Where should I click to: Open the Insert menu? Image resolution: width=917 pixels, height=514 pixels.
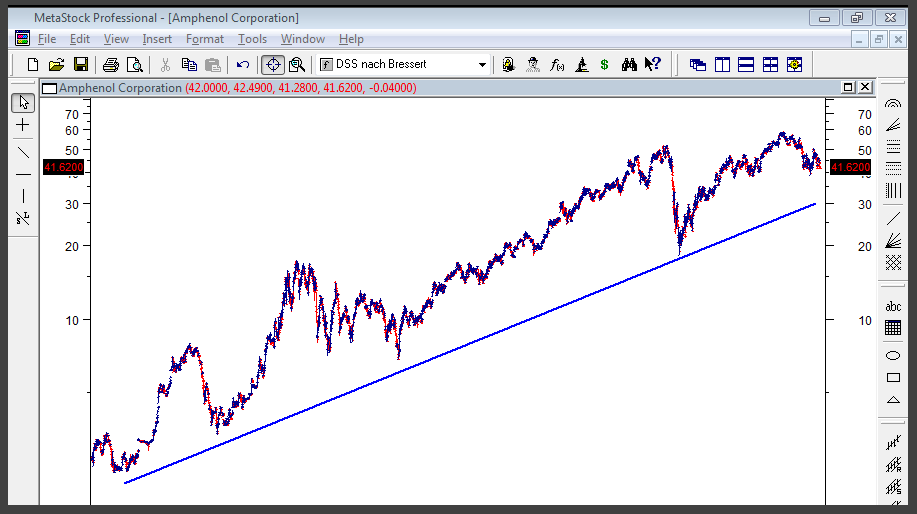click(157, 39)
